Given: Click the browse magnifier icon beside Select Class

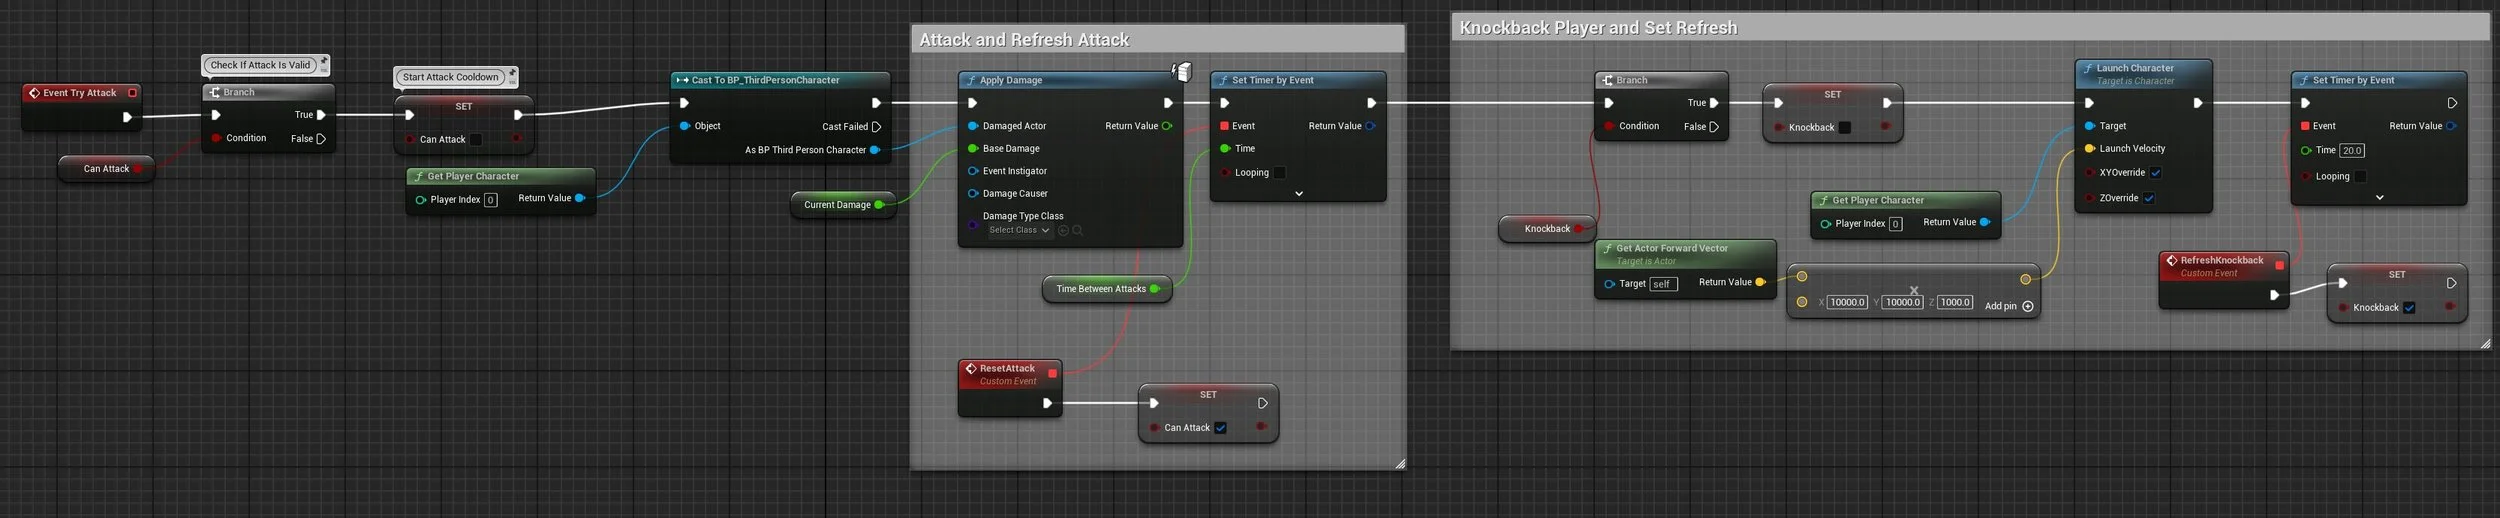Looking at the screenshot, I should (1077, 230).
